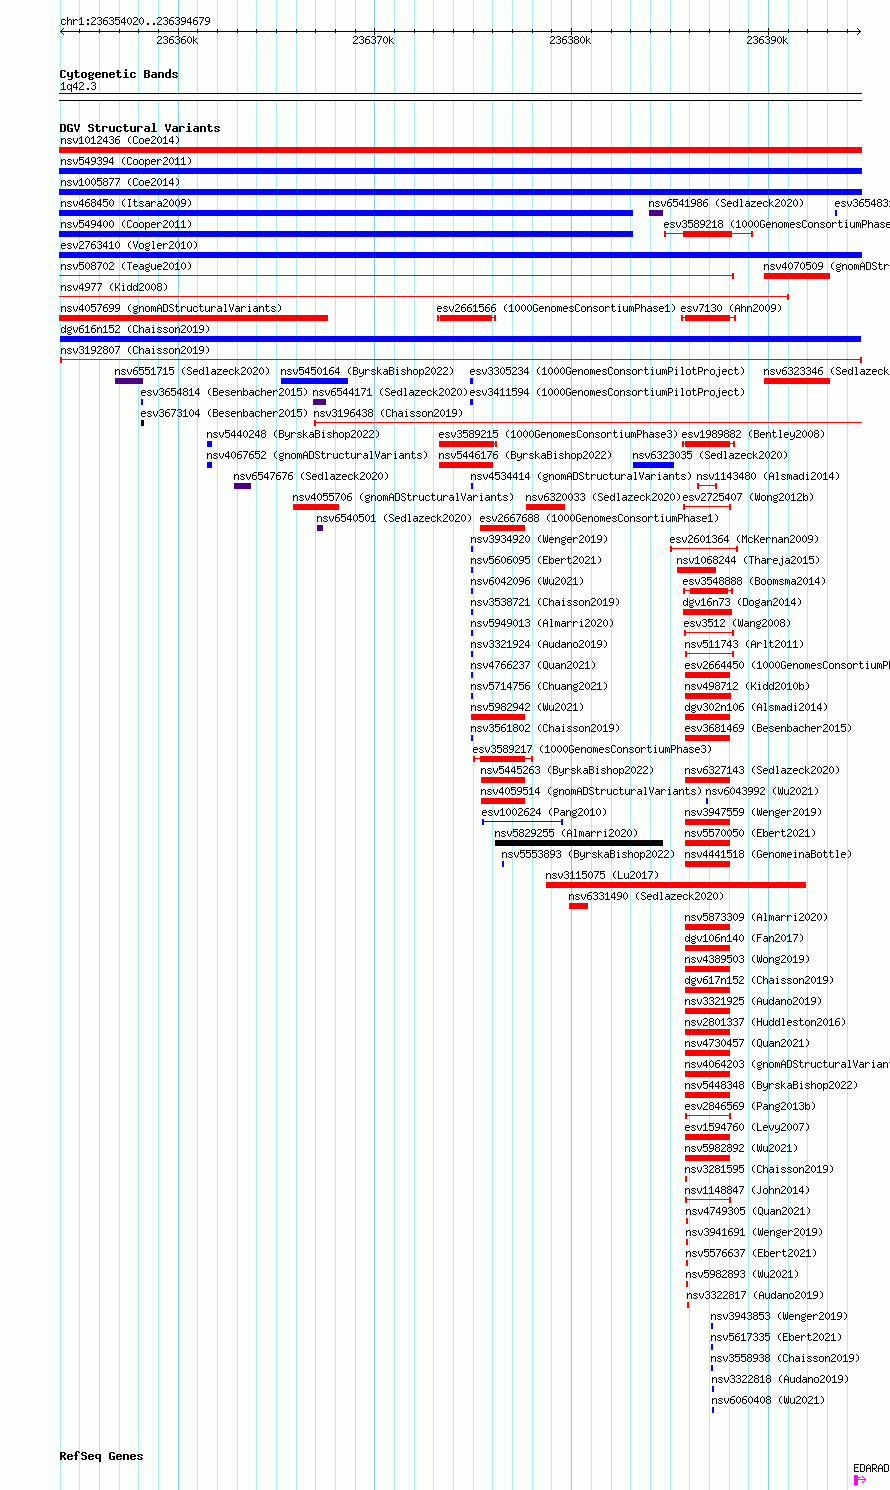The width and height of the screenshot is (890, 1490).
Task: Select the nsv5440248 (ByrskaBishop2022) label
Action: pyautogui.click(x=293, y=434)
